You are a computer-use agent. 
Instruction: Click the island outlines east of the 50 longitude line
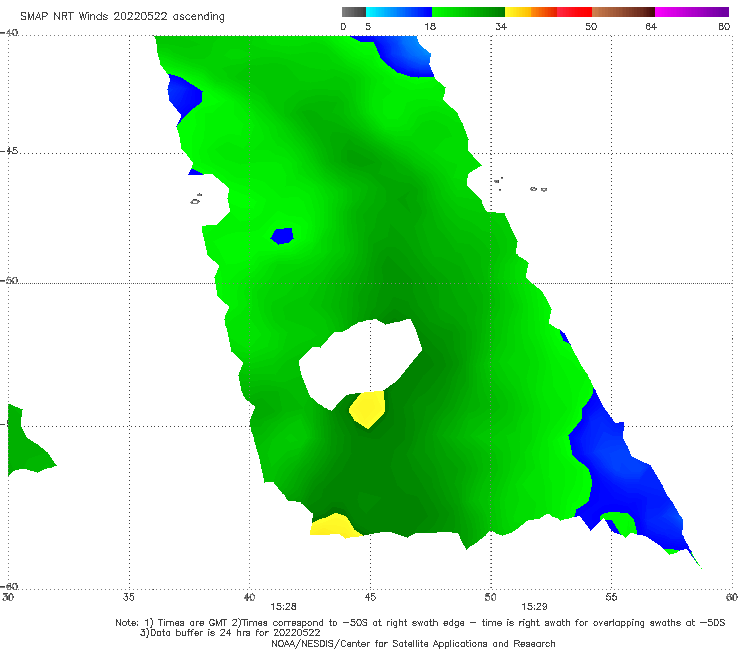(x=520, y=185)
